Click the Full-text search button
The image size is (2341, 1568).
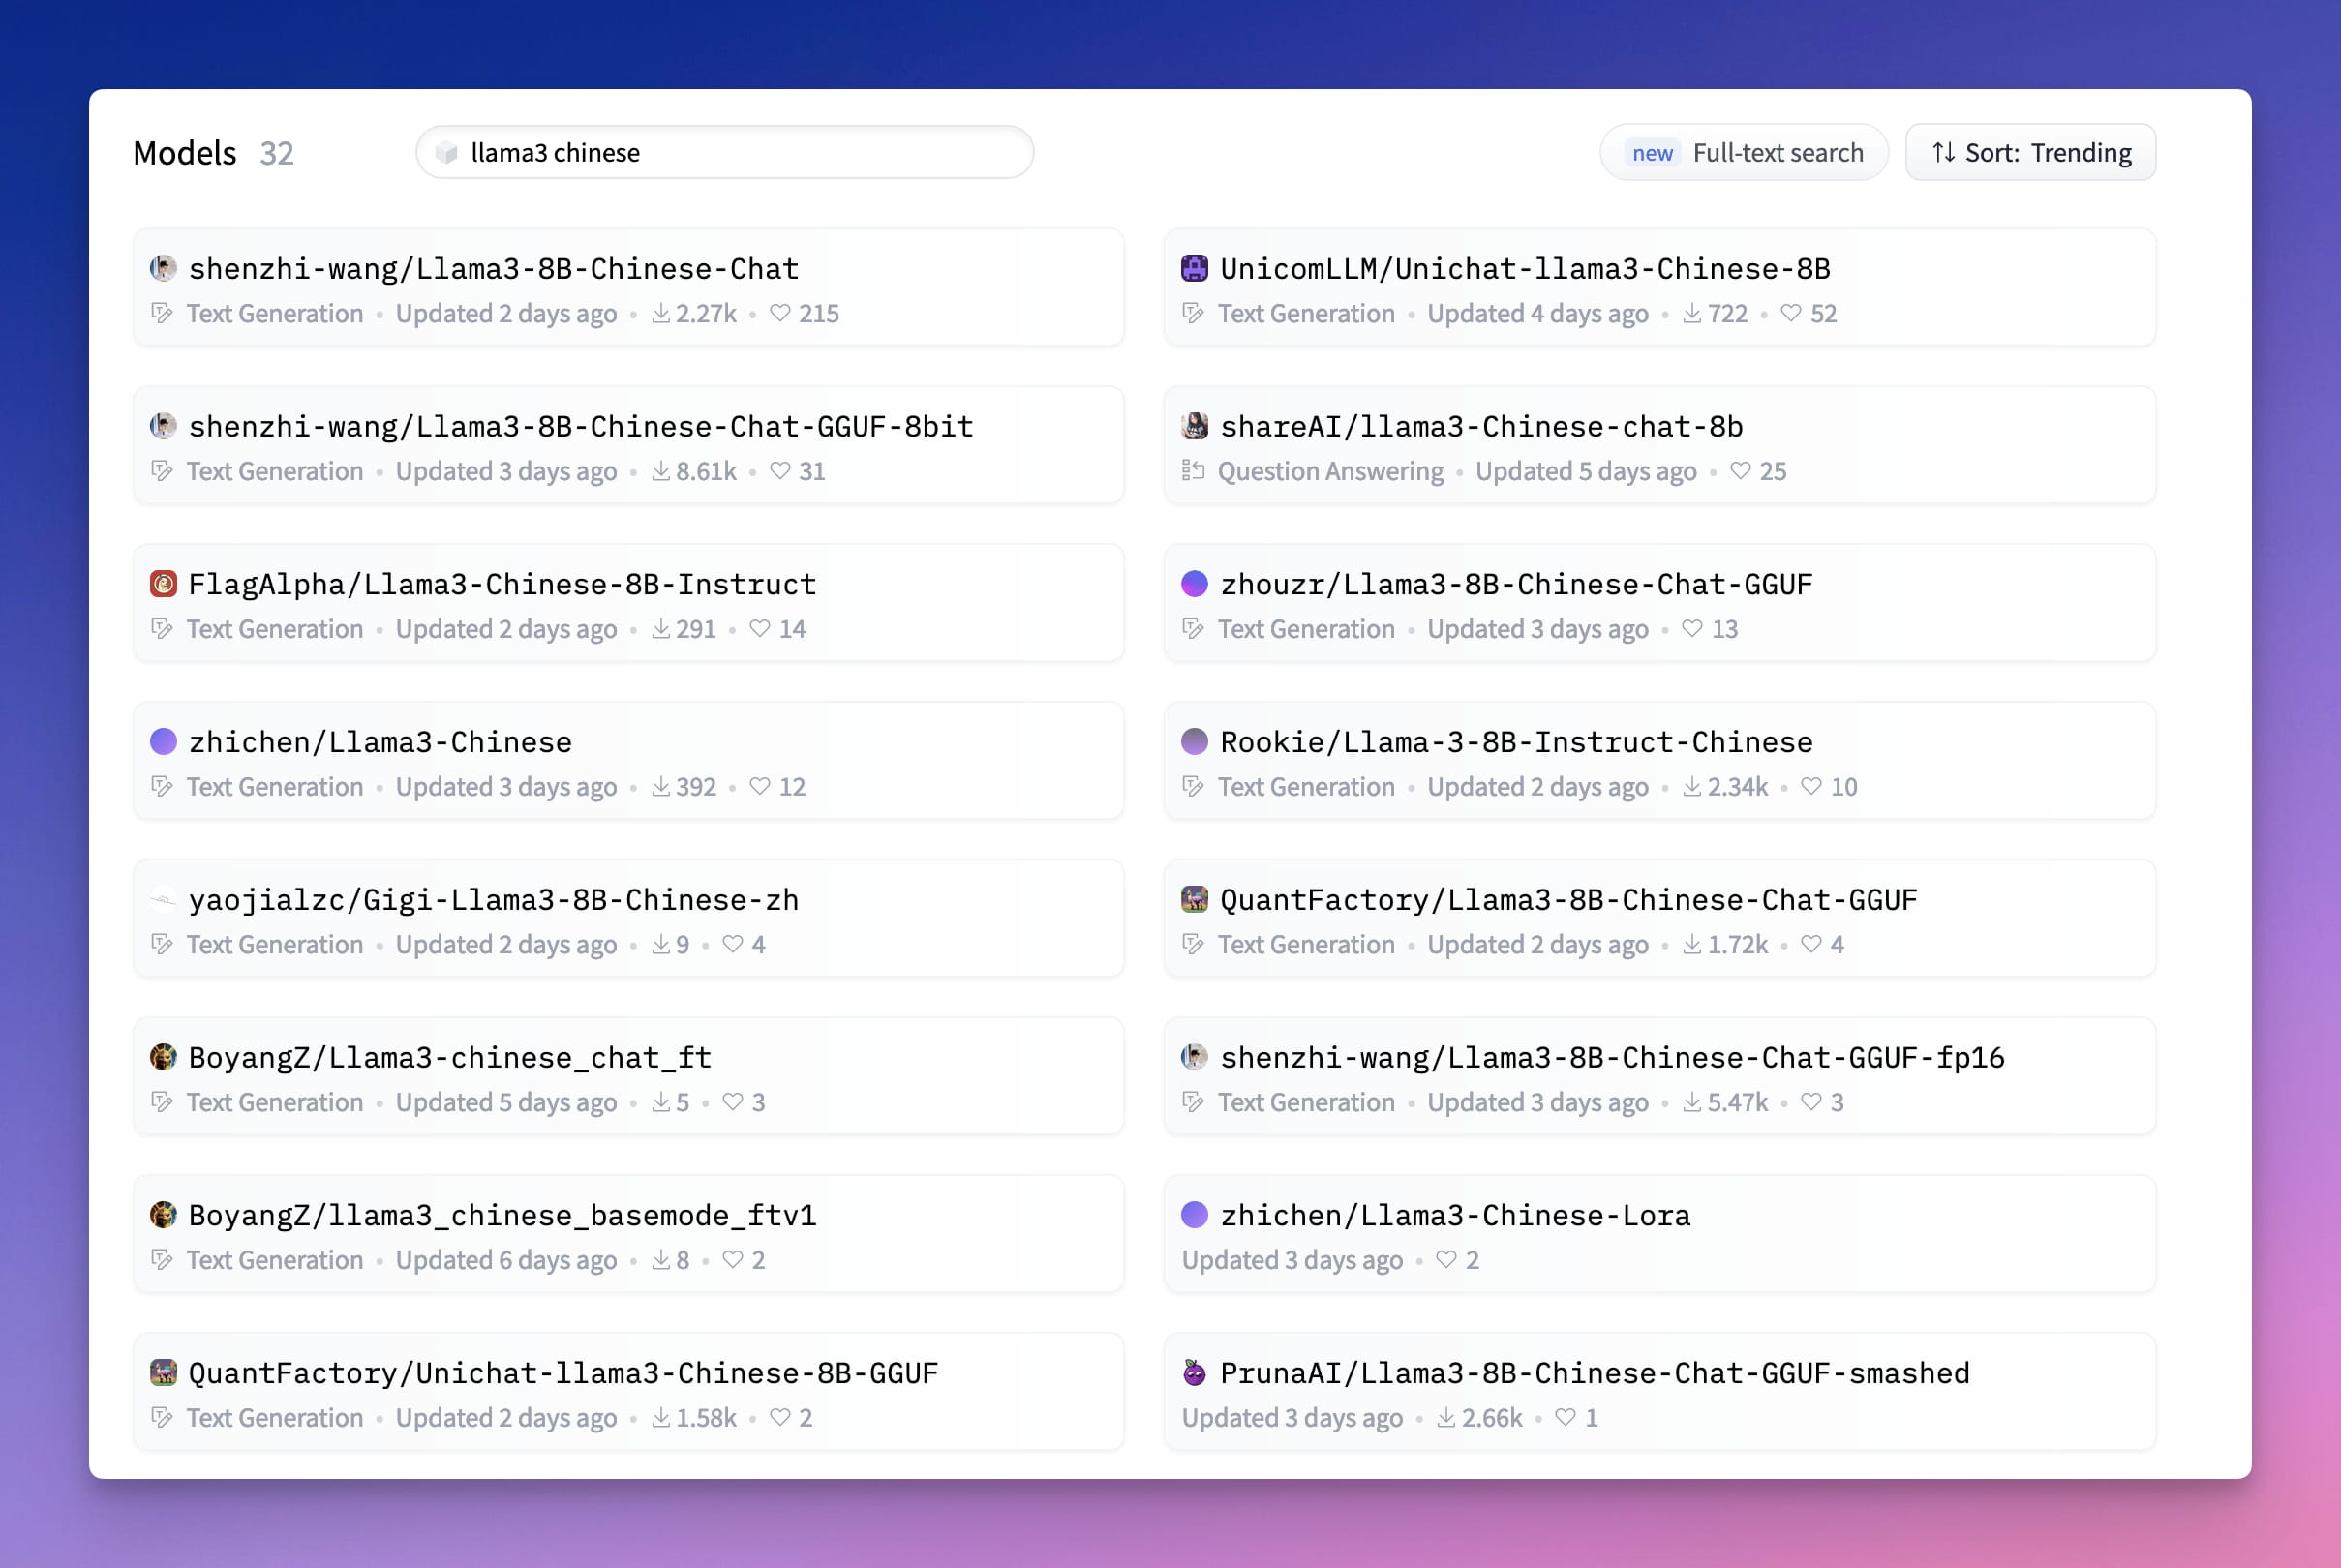click(1744, 152)
